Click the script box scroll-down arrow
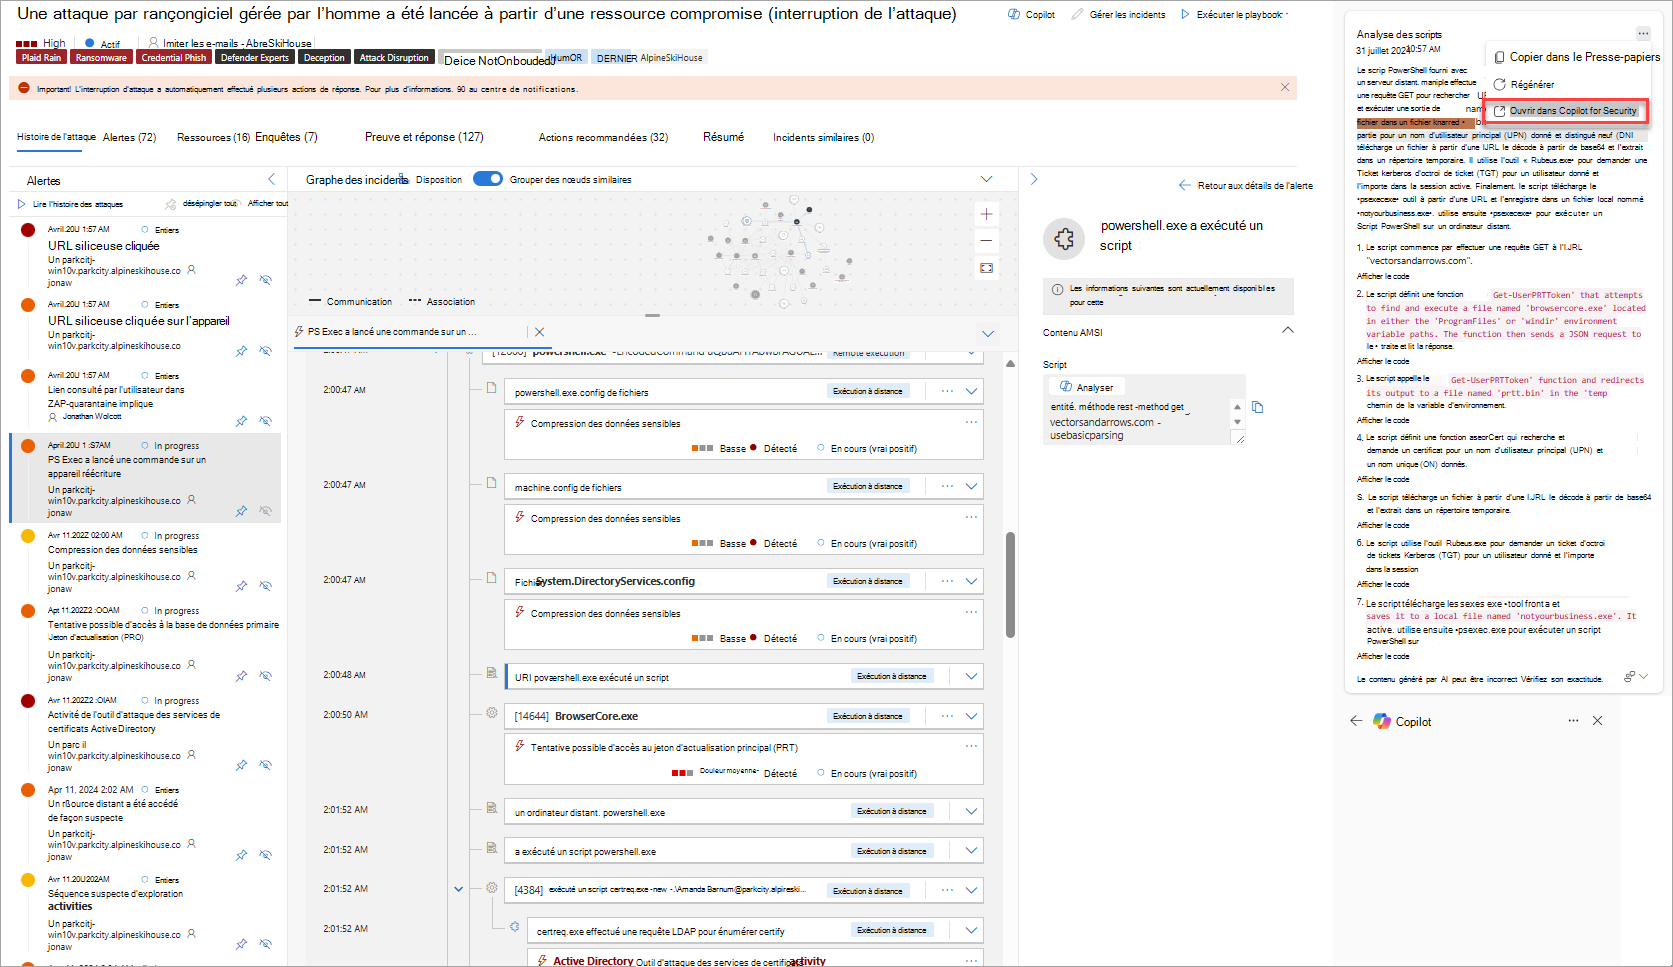The image size is (1673, 967). tap(1238, 422)
